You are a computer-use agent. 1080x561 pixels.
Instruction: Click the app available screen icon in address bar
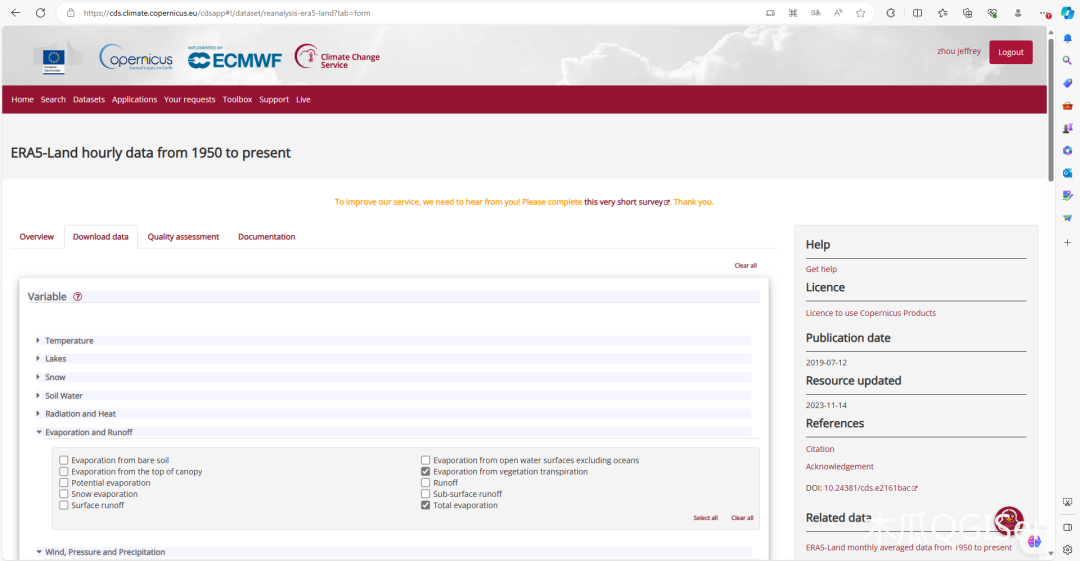click(x=770, y=12)
